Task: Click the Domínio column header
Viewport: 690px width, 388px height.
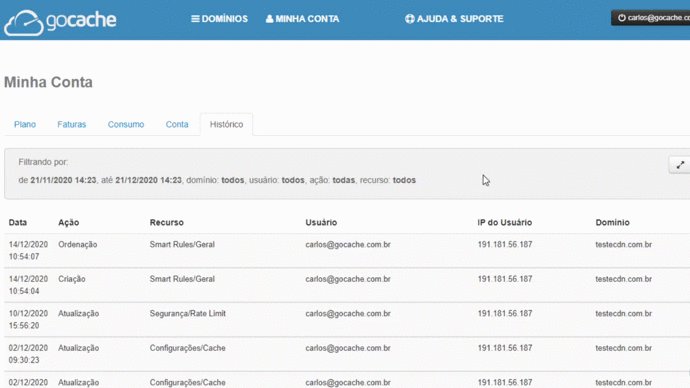Action: [613, 223]
